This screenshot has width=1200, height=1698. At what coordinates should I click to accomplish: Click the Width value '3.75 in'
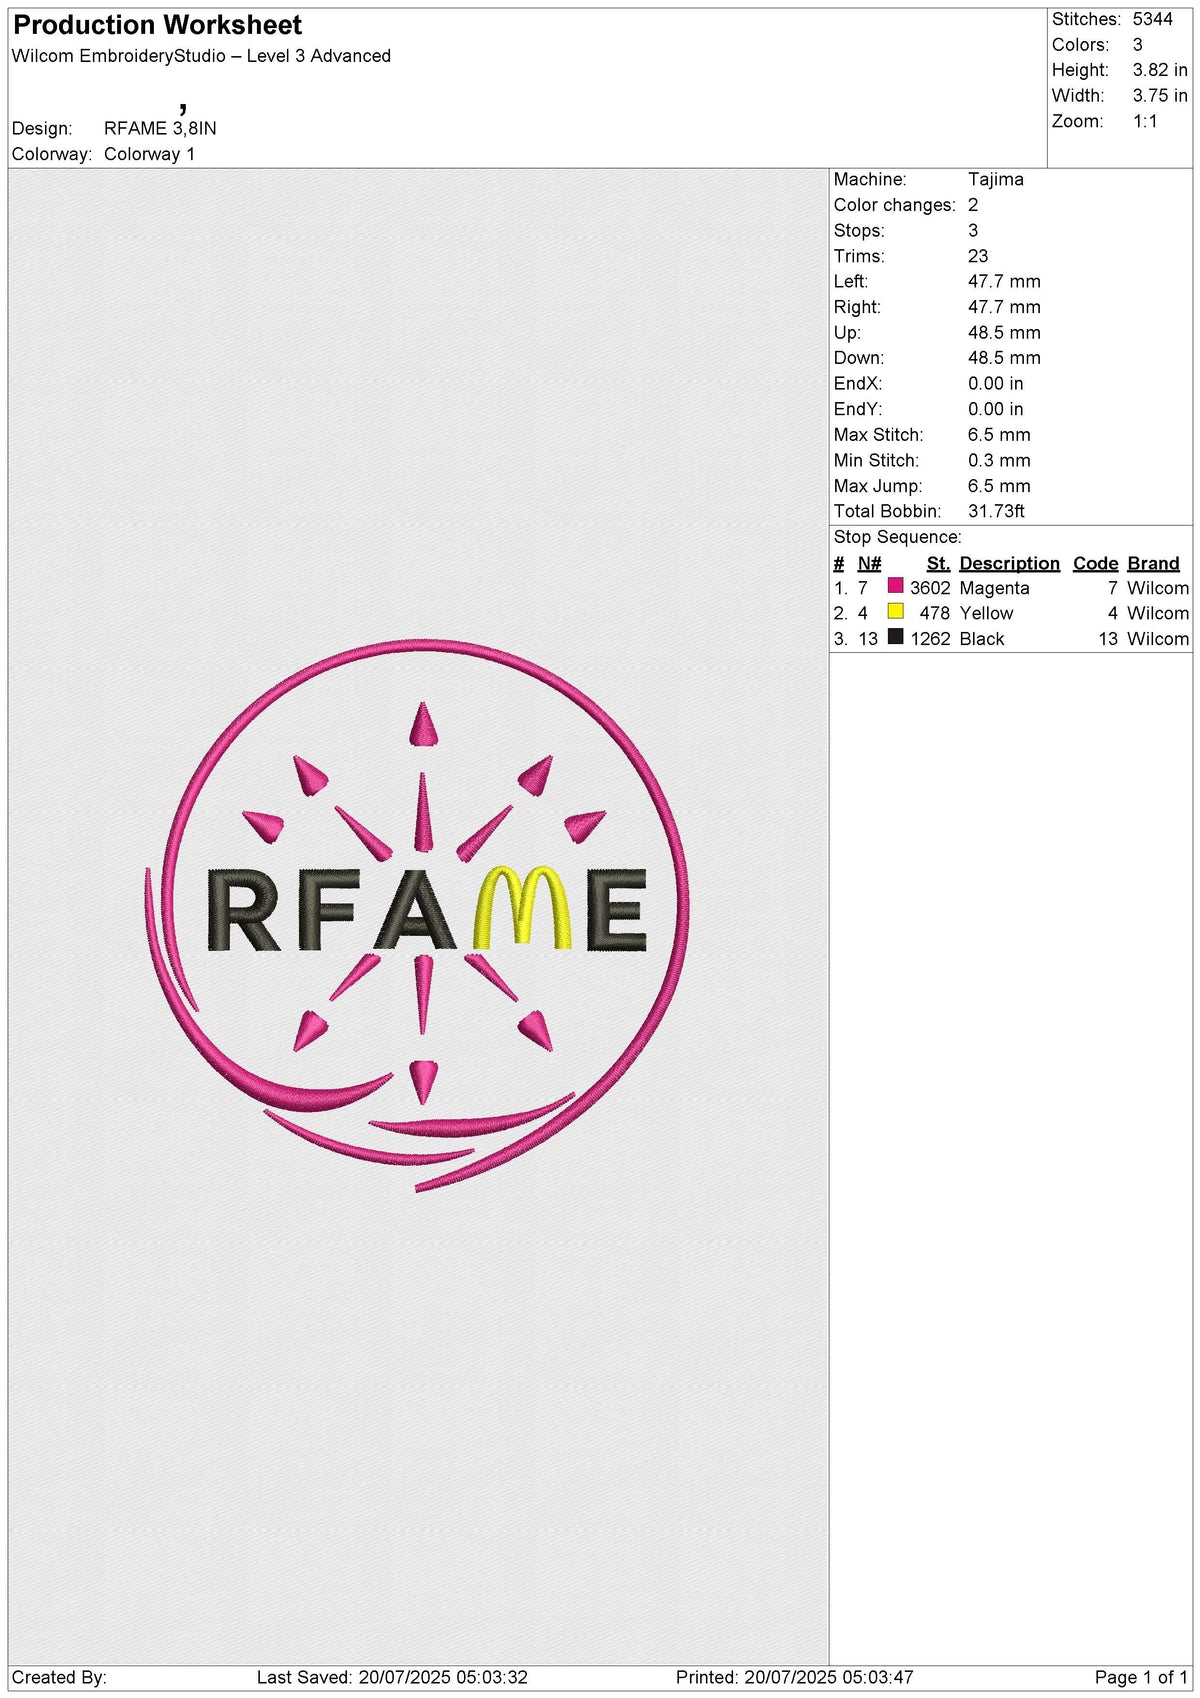1160,96
